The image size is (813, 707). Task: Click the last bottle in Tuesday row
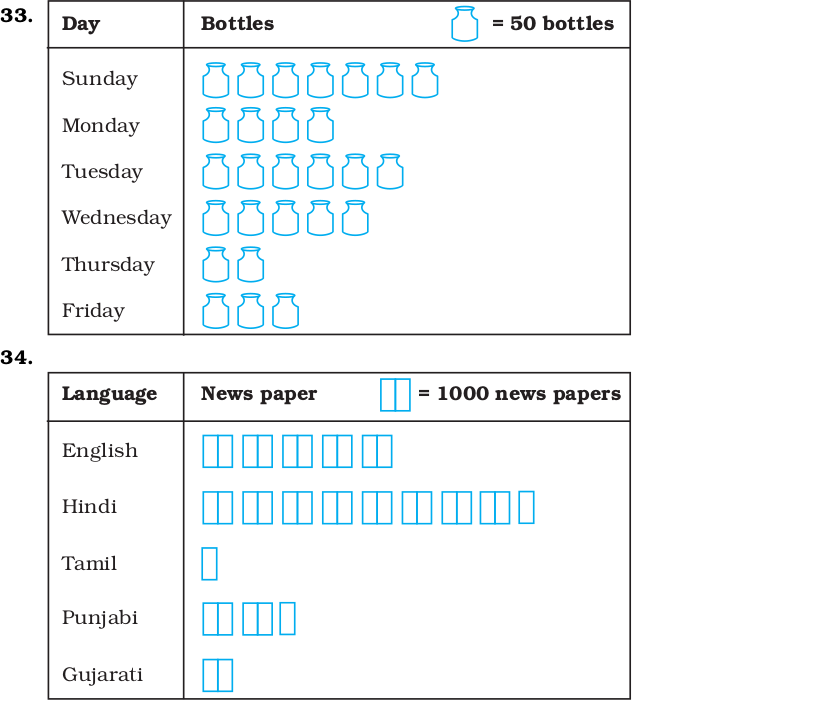click(390, 172)
